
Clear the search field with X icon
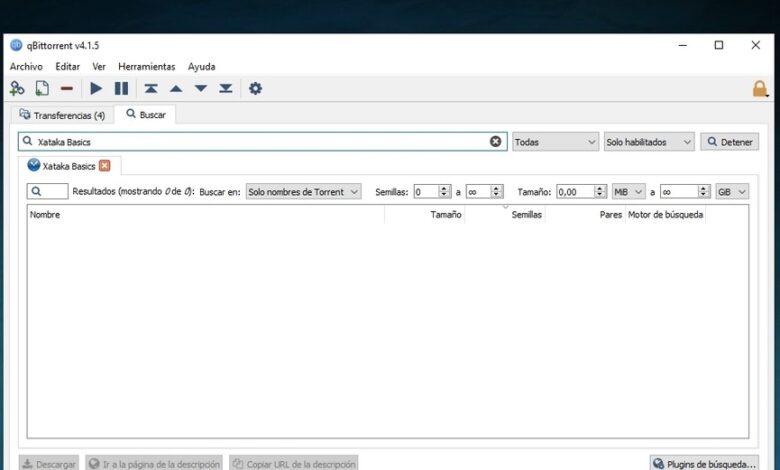(x=495, y=142)
